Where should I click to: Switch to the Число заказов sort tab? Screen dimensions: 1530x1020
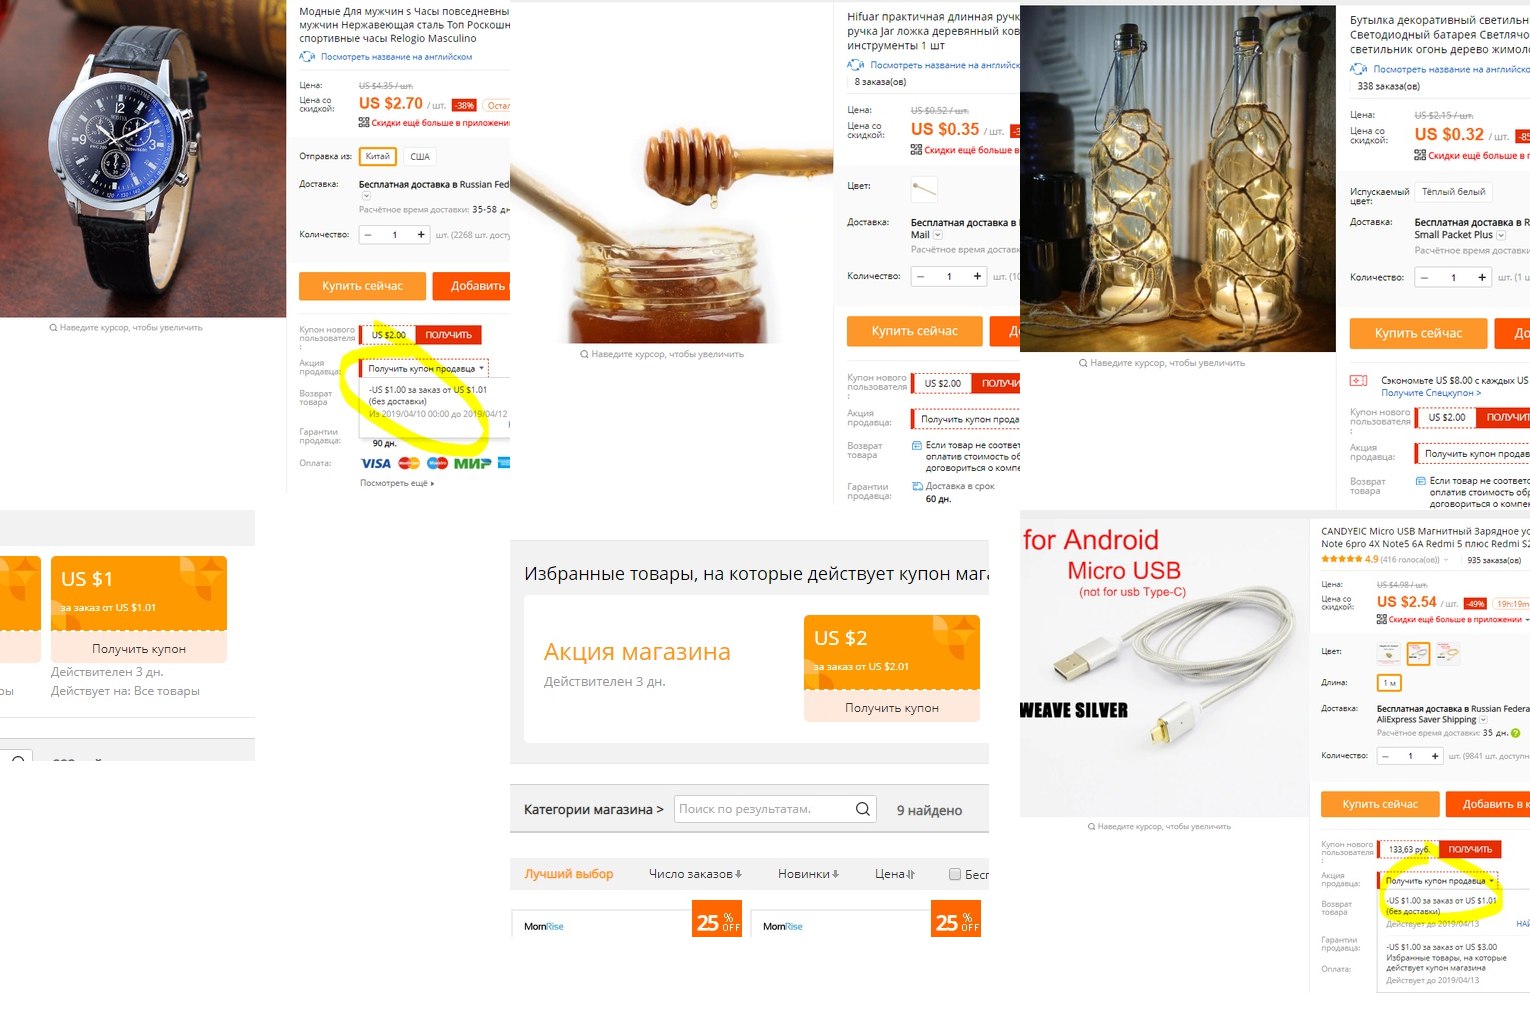pos(695,874)
